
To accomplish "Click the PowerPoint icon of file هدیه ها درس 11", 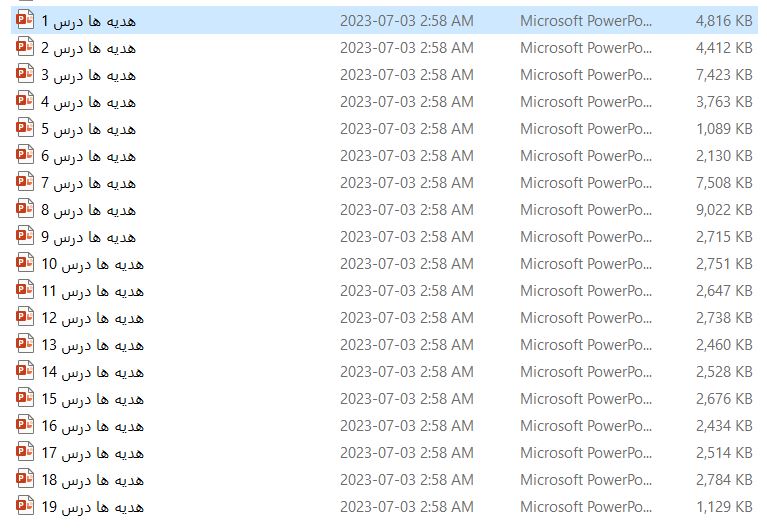I will tap(25, 290).
